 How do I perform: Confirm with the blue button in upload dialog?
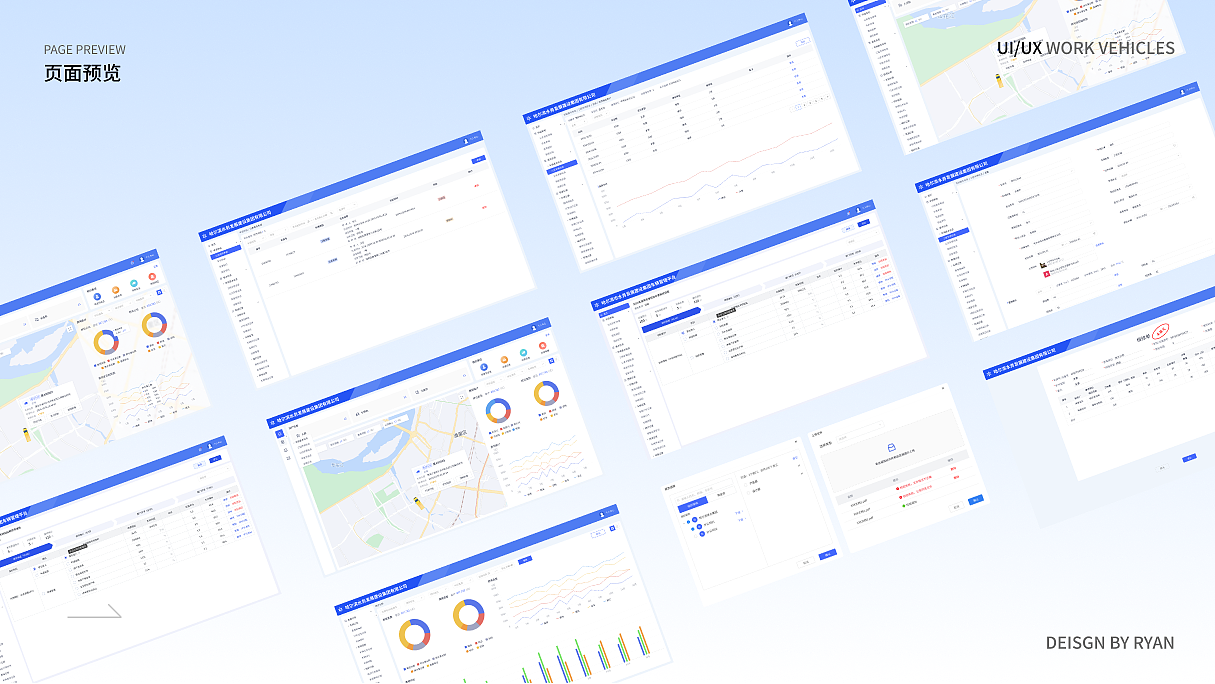tap(976, 500)
